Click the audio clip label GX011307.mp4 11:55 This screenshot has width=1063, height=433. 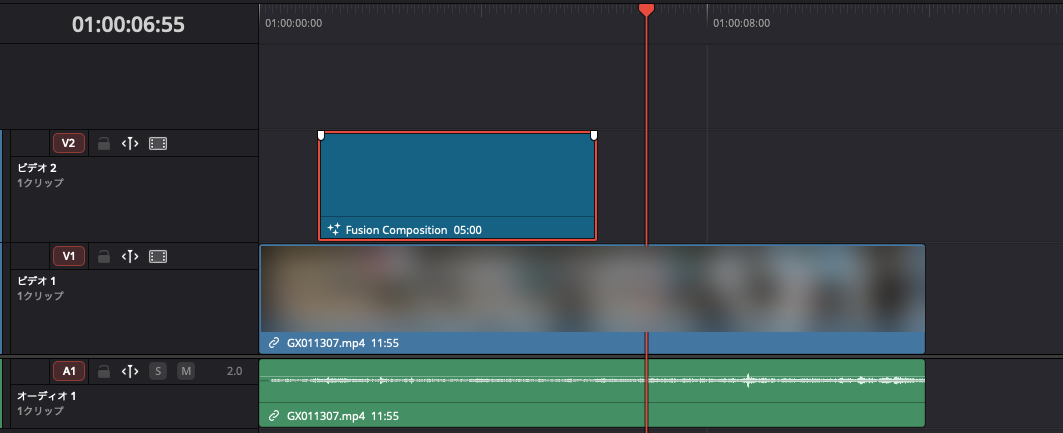(x=342, y=415)
